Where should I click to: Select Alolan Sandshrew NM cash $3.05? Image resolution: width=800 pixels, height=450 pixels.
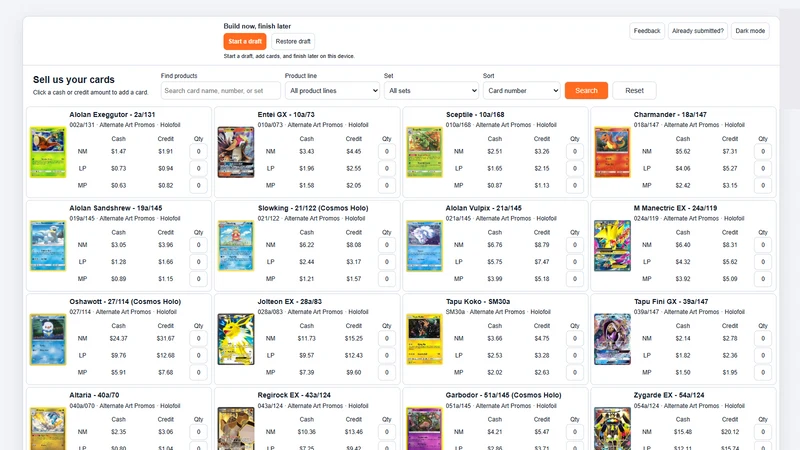pyautogui.click(x=118, y=245)
